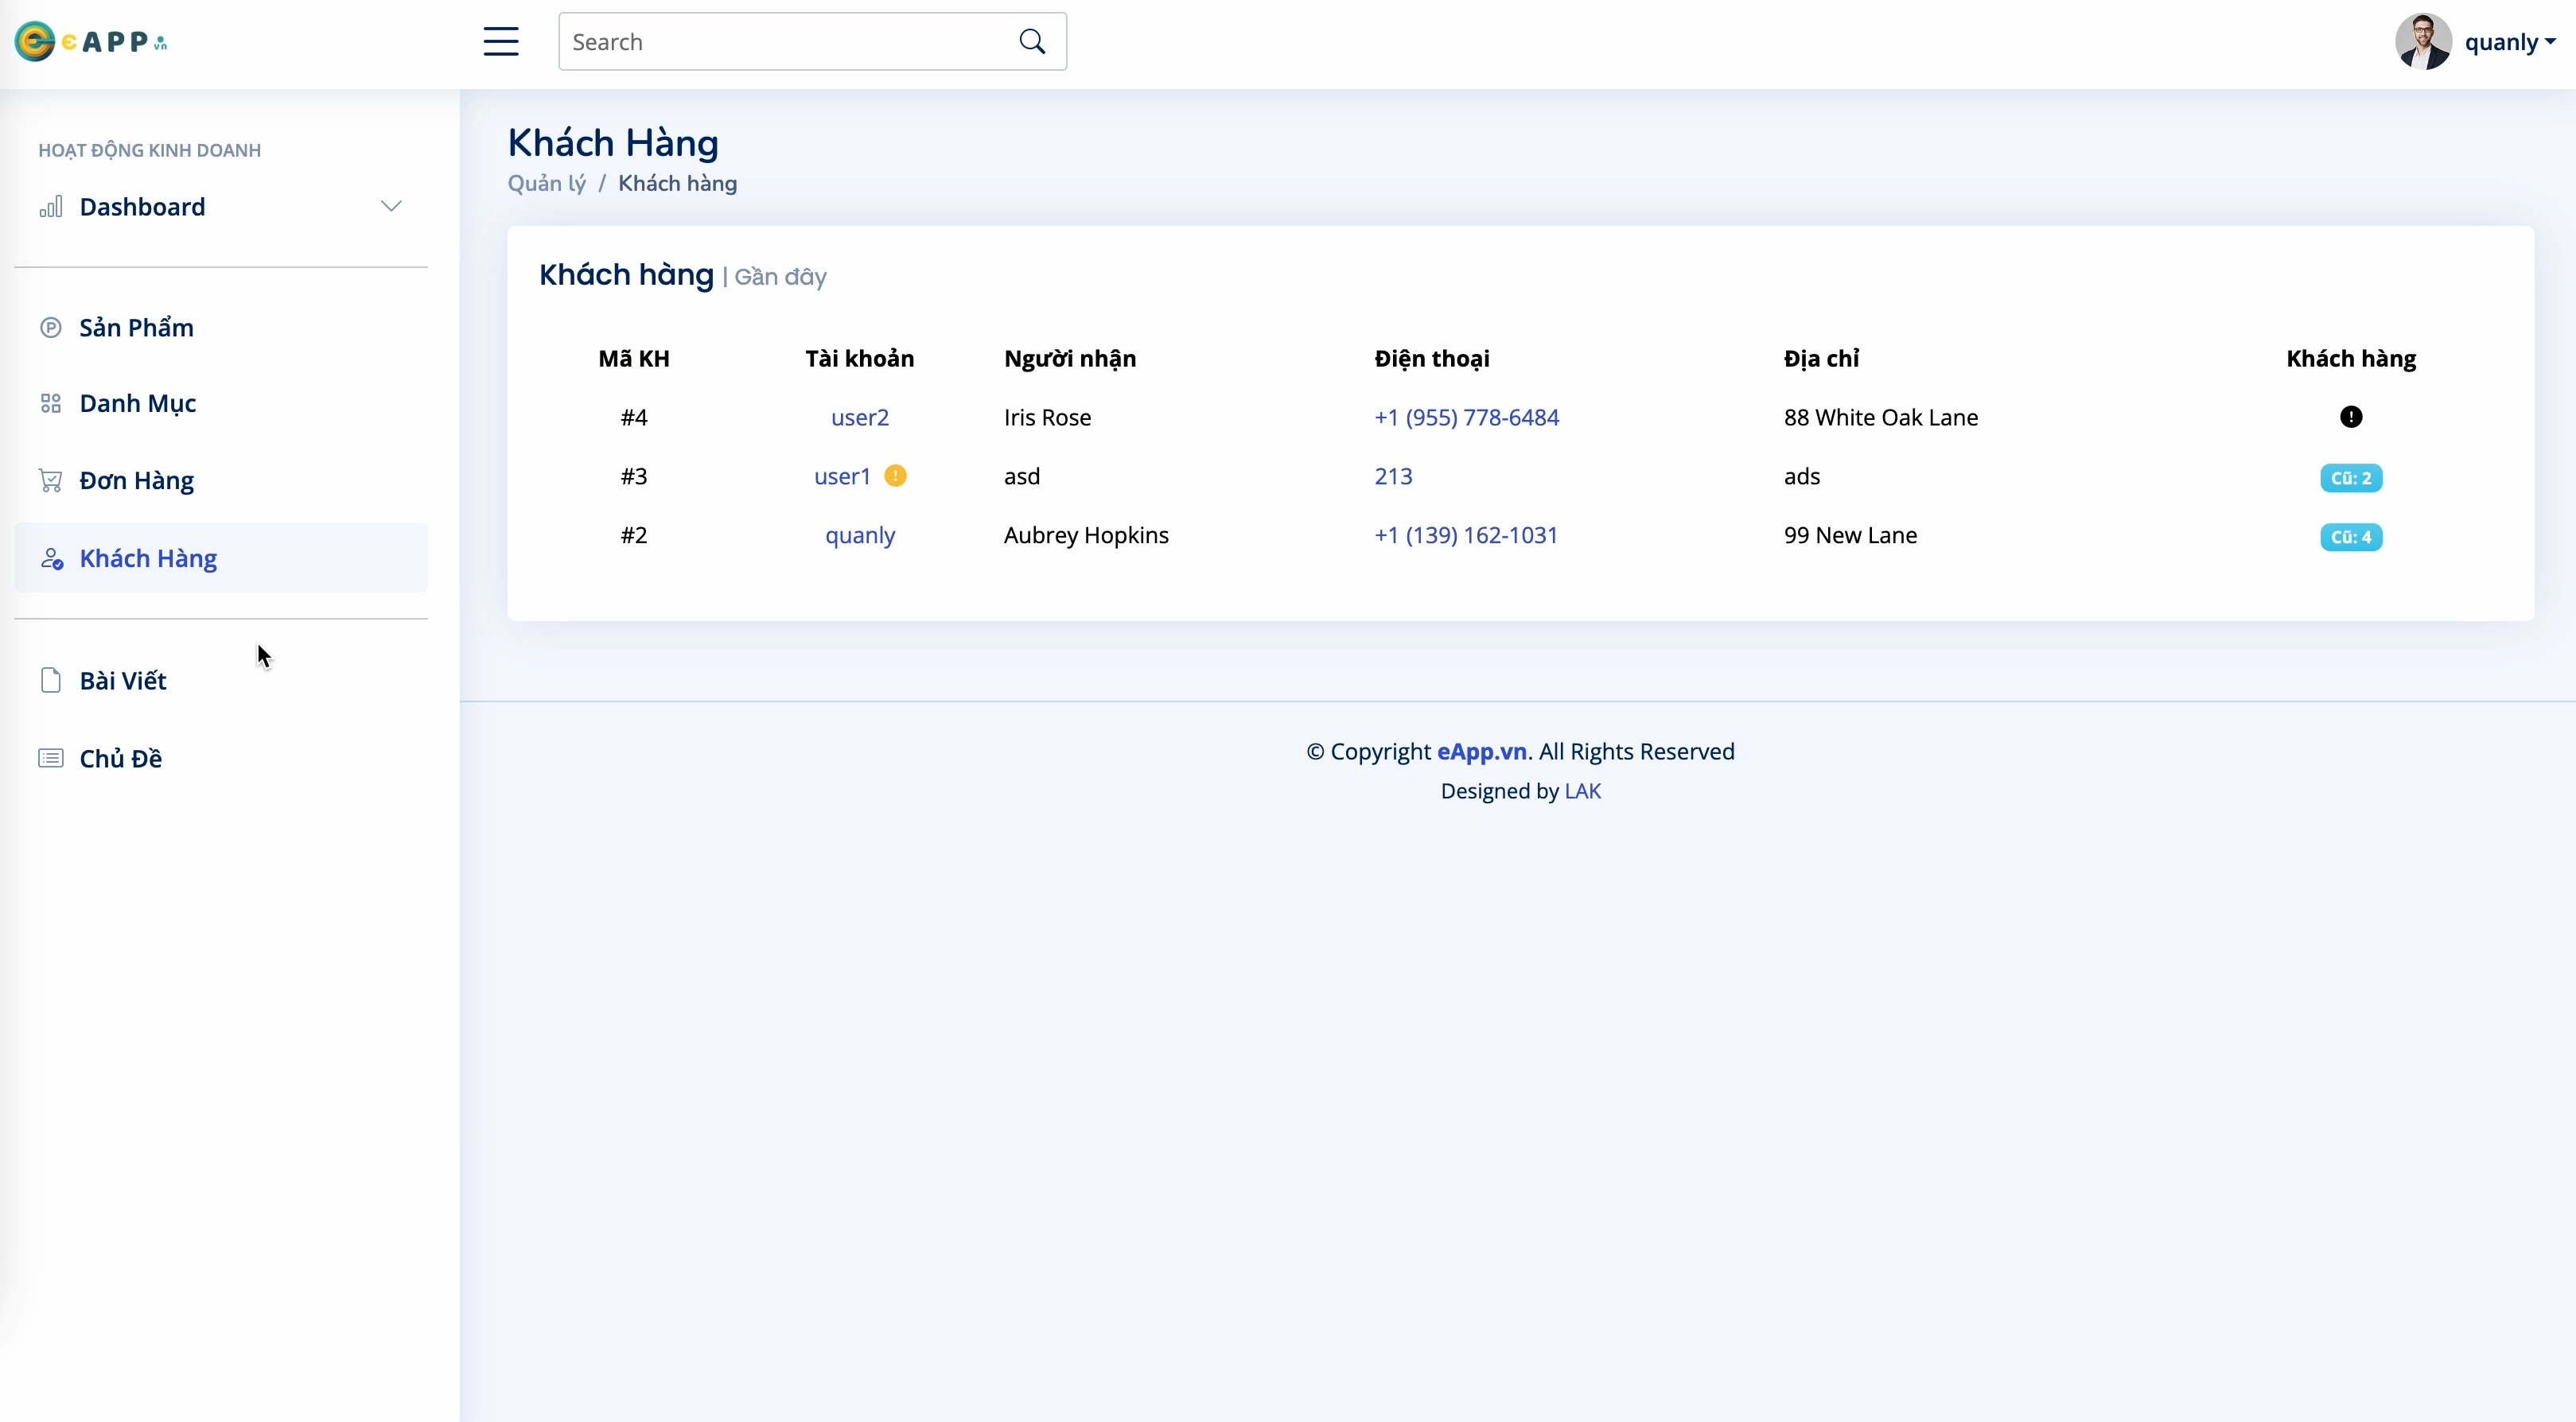
Task: Click recipient name Iris Rose
Action: click(1047, 418)
